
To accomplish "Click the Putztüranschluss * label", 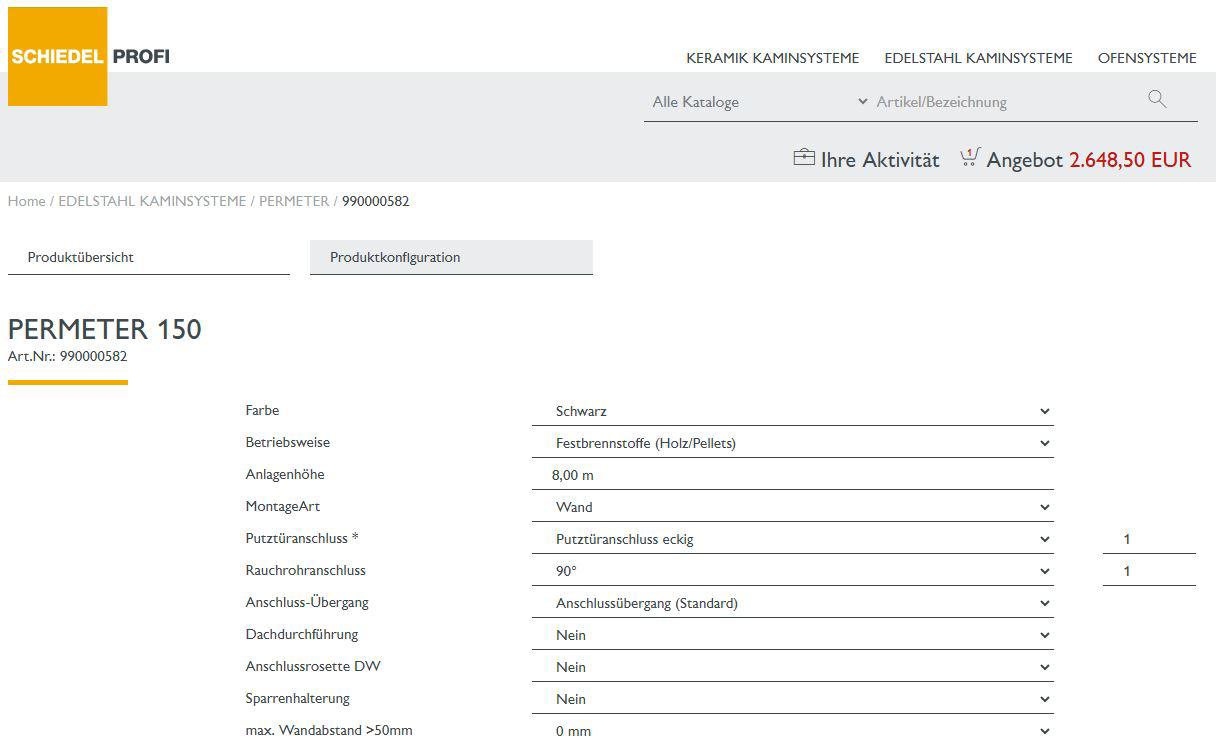I will point(302,538).
